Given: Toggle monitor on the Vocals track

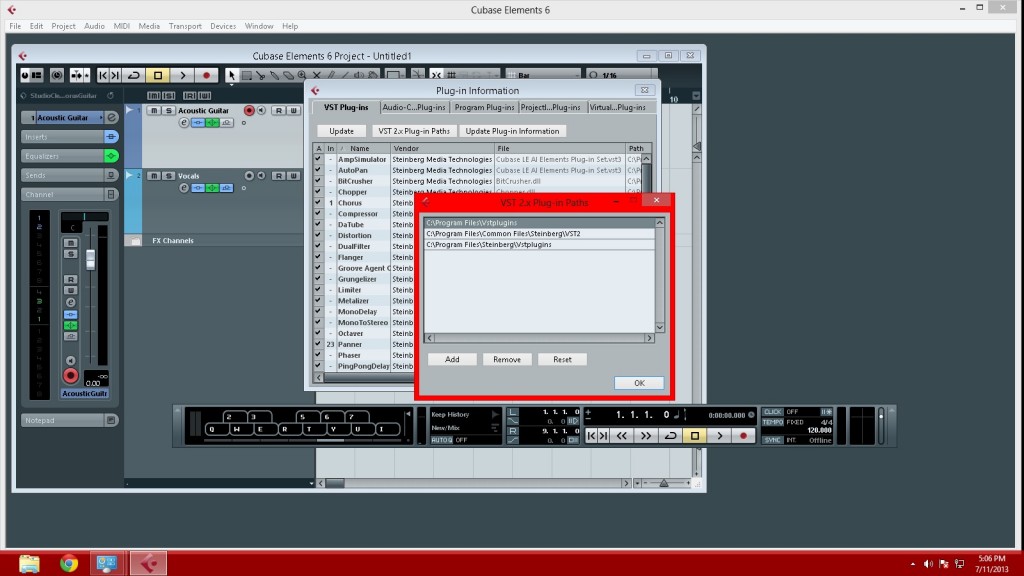Looking at the screenshot, I should coord(261,176).
